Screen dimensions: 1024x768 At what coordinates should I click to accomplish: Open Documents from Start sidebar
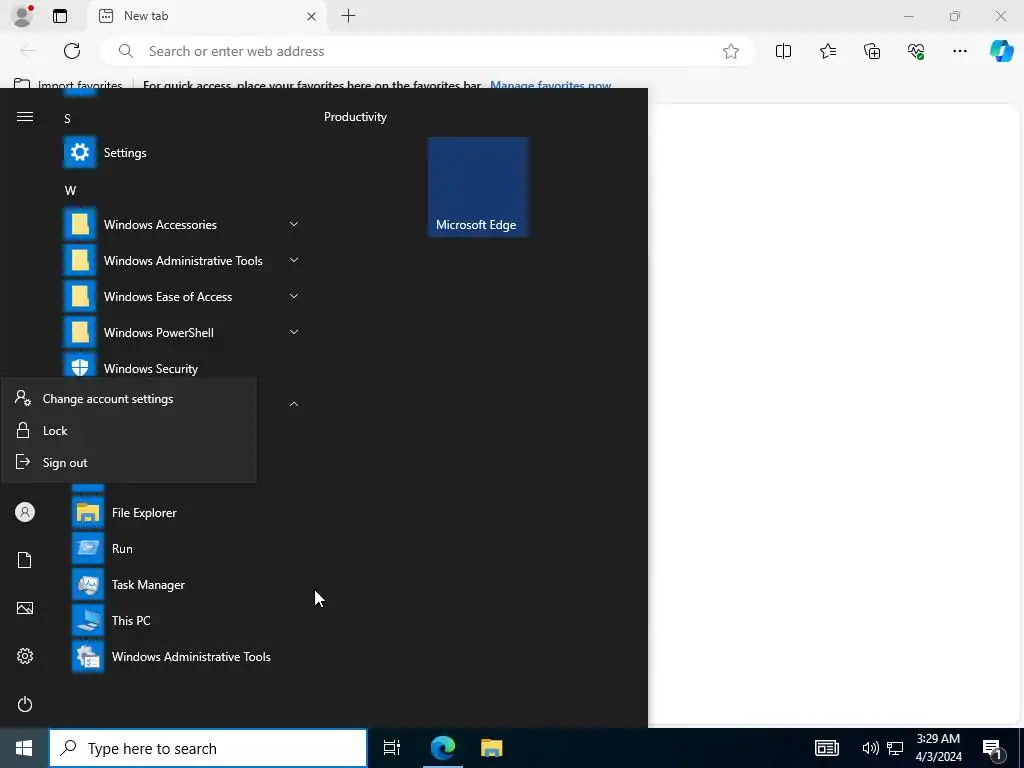tap(25, 560)
